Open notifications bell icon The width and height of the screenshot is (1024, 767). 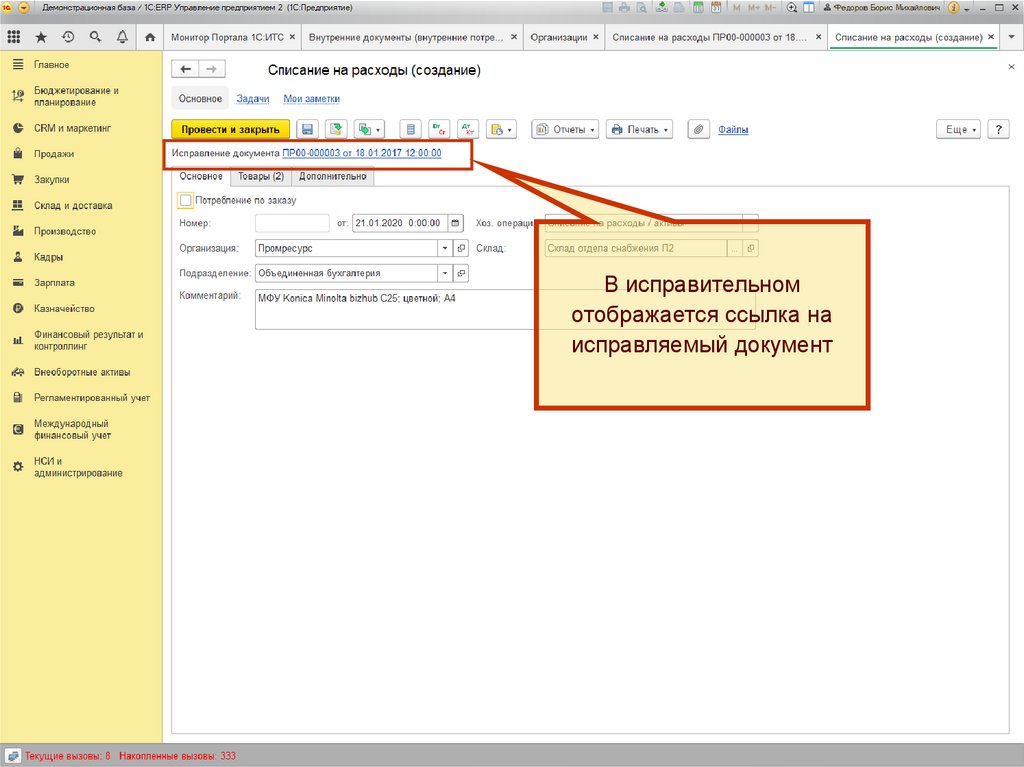[x=122, y=37]
